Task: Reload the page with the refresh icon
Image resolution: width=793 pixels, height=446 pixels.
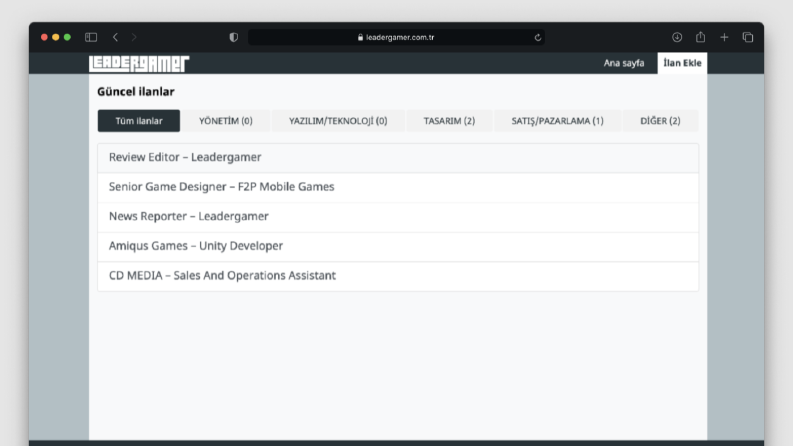Action: (538, 37)
